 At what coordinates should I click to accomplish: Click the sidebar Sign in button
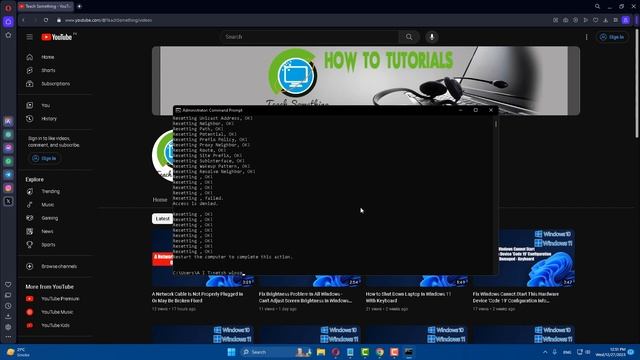click(x=44, y=158)
